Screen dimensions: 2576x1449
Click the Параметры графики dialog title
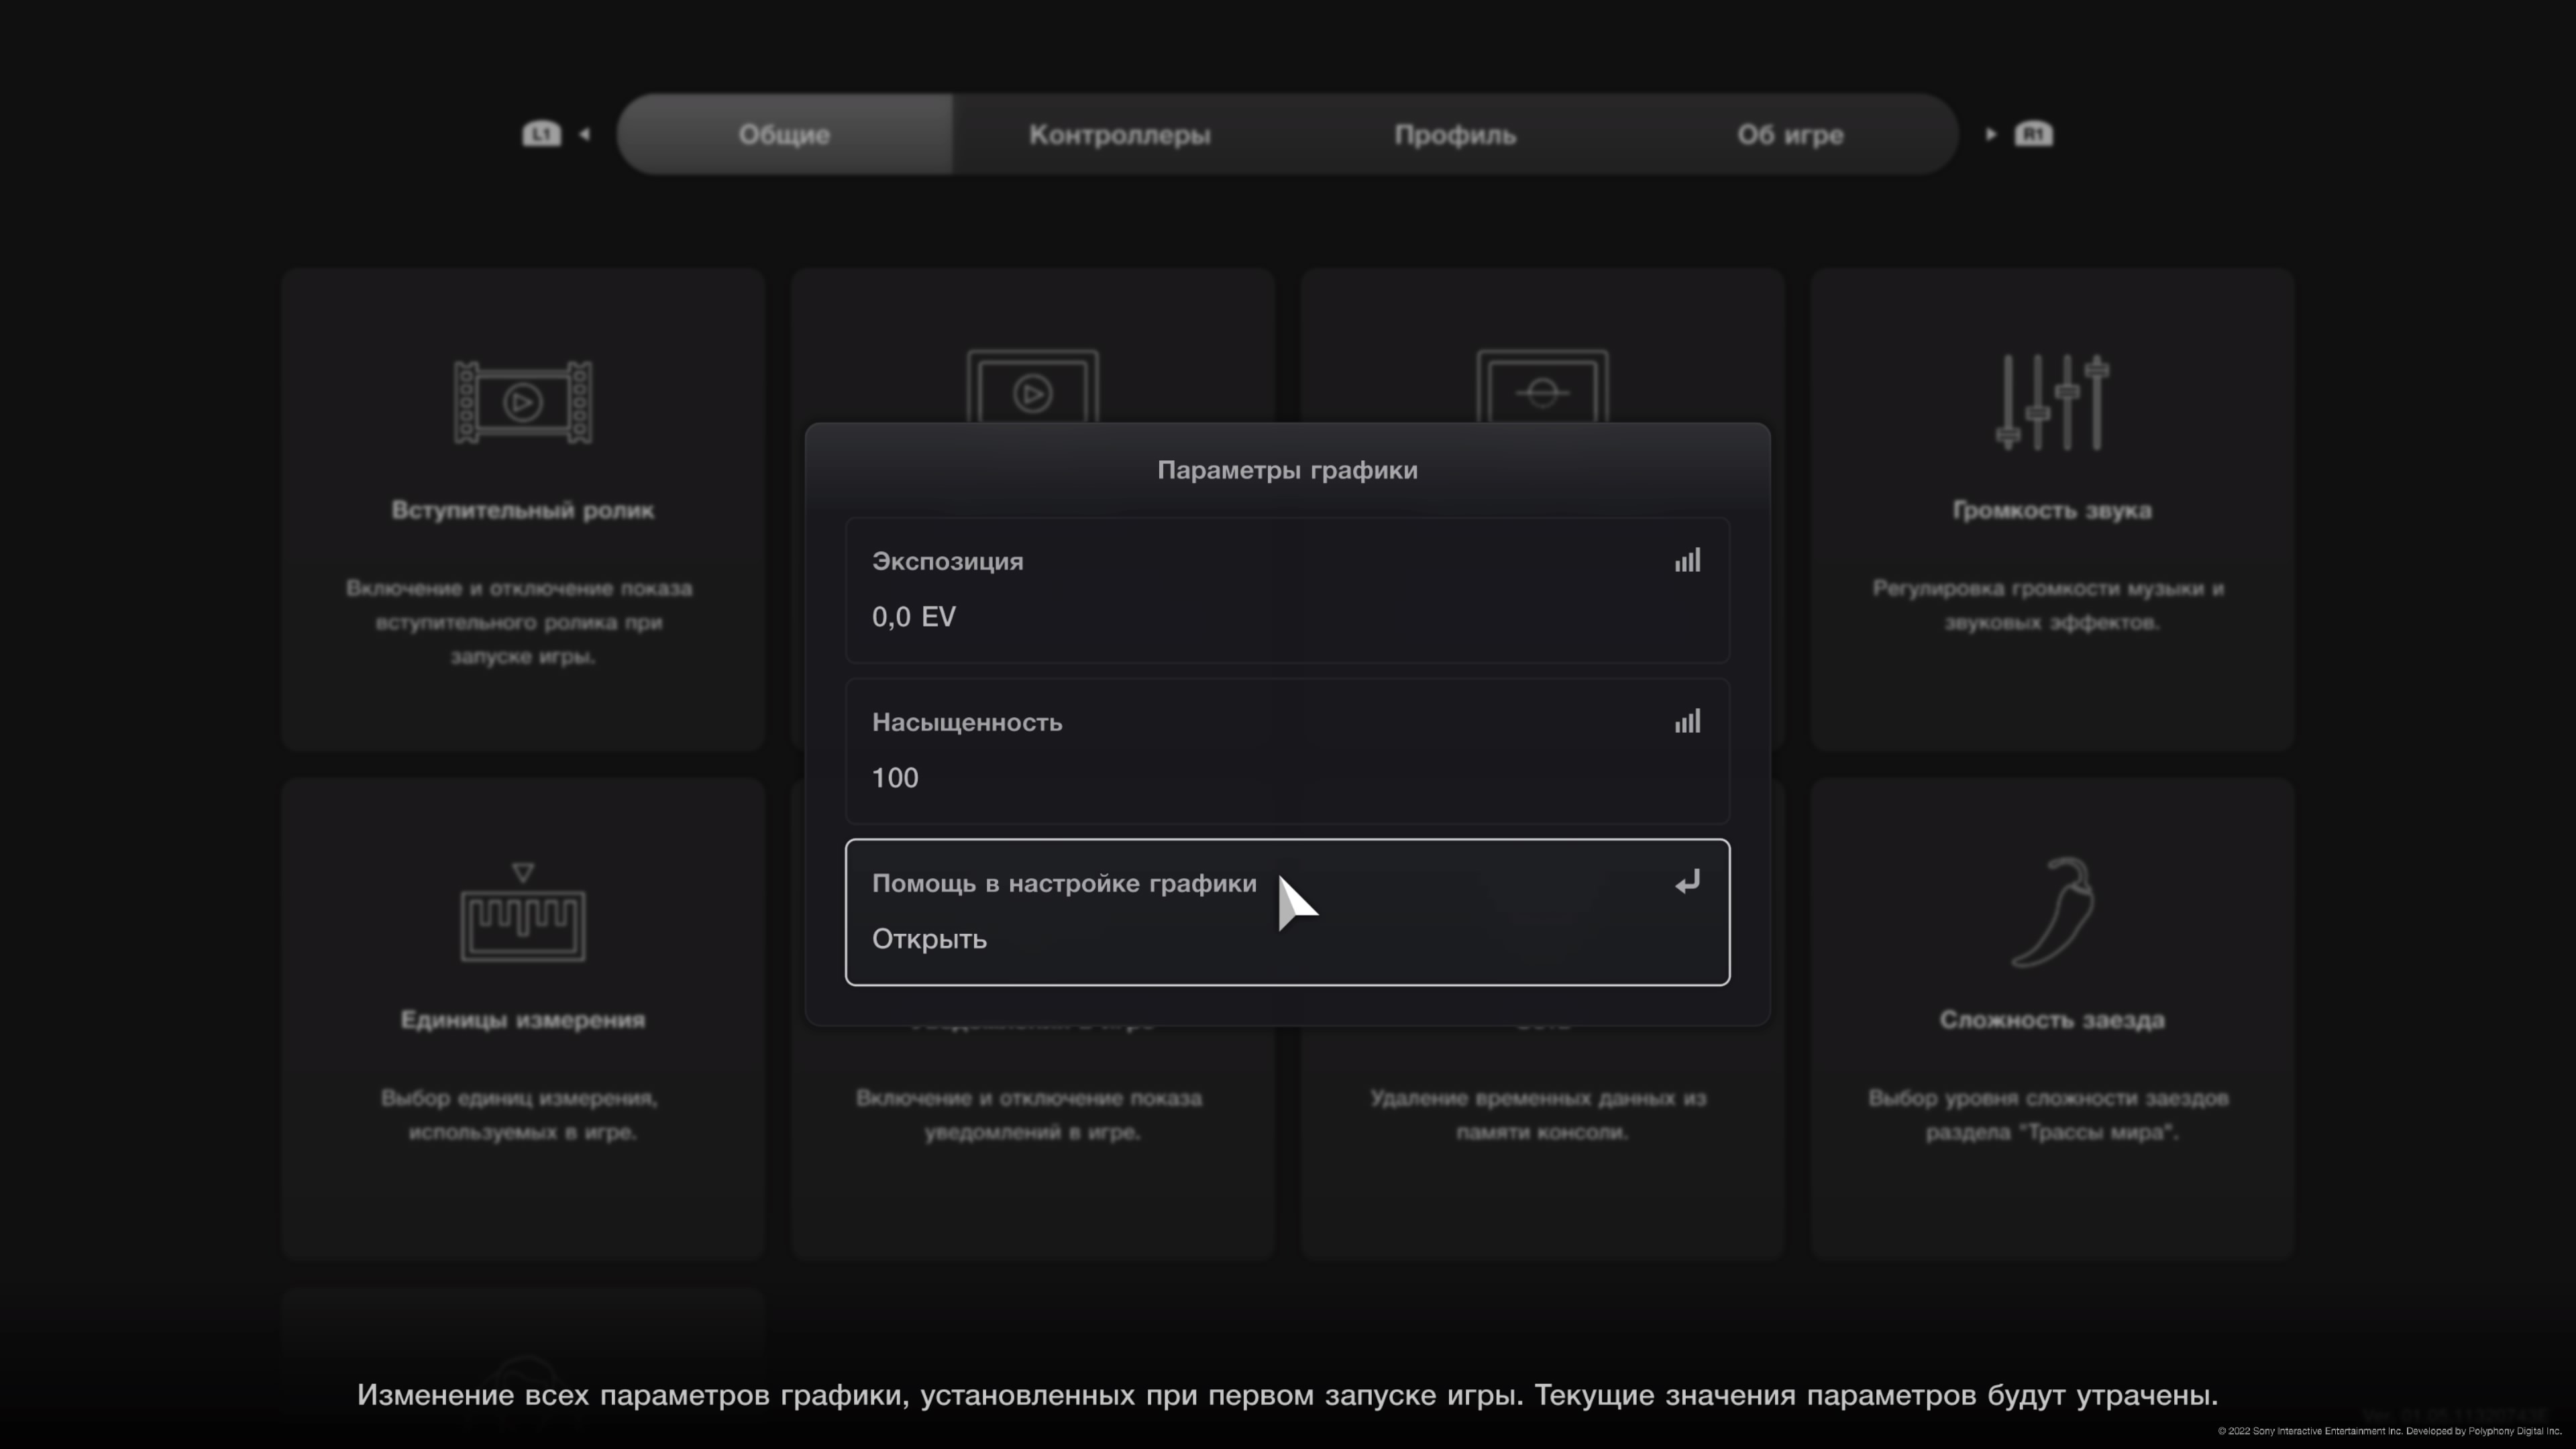(x=1287, y=470)
